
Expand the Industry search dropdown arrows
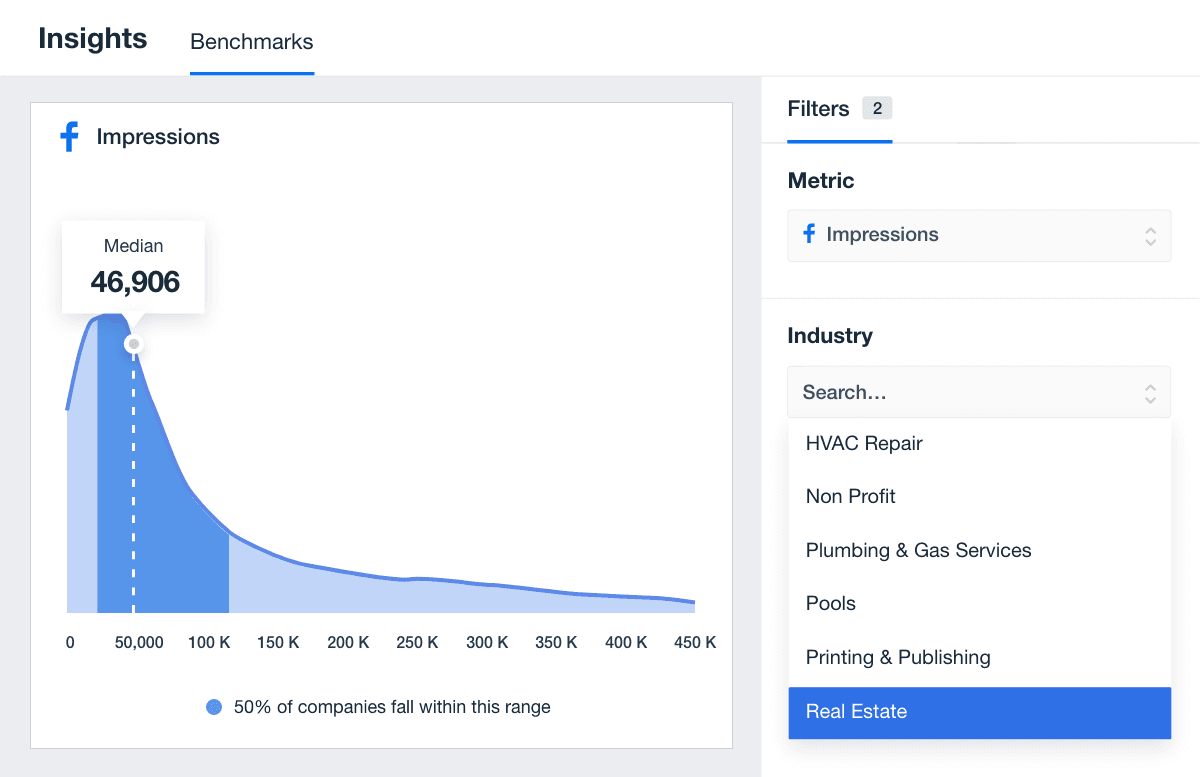[1150, 393]
